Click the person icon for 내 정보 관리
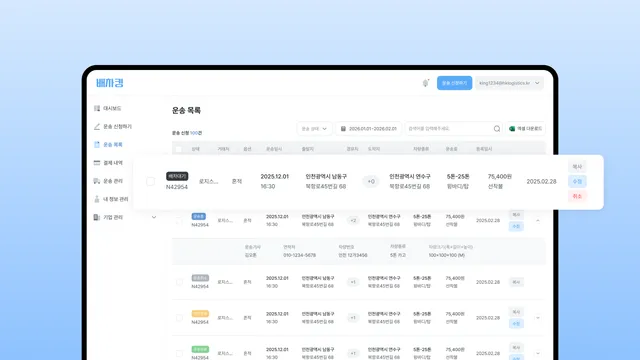The image size is (640, 360). point(97,199)
